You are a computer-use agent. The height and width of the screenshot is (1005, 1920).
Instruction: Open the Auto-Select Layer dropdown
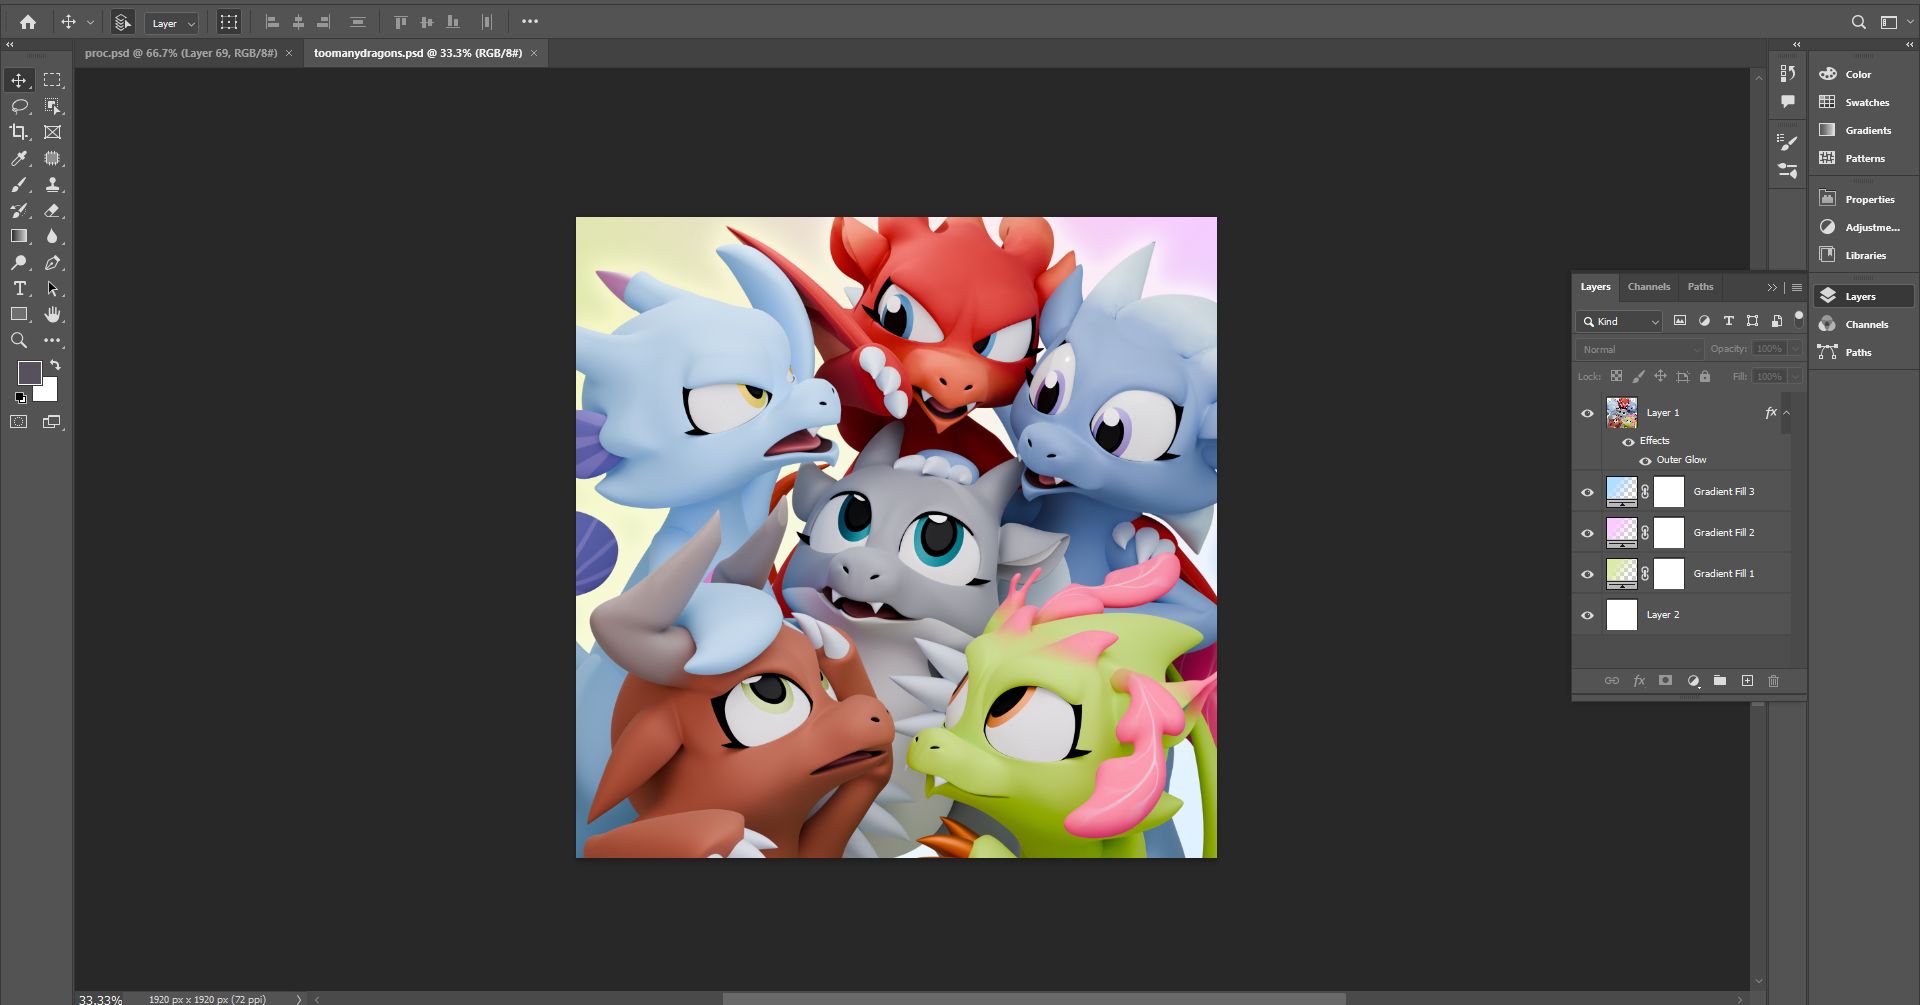172,23
